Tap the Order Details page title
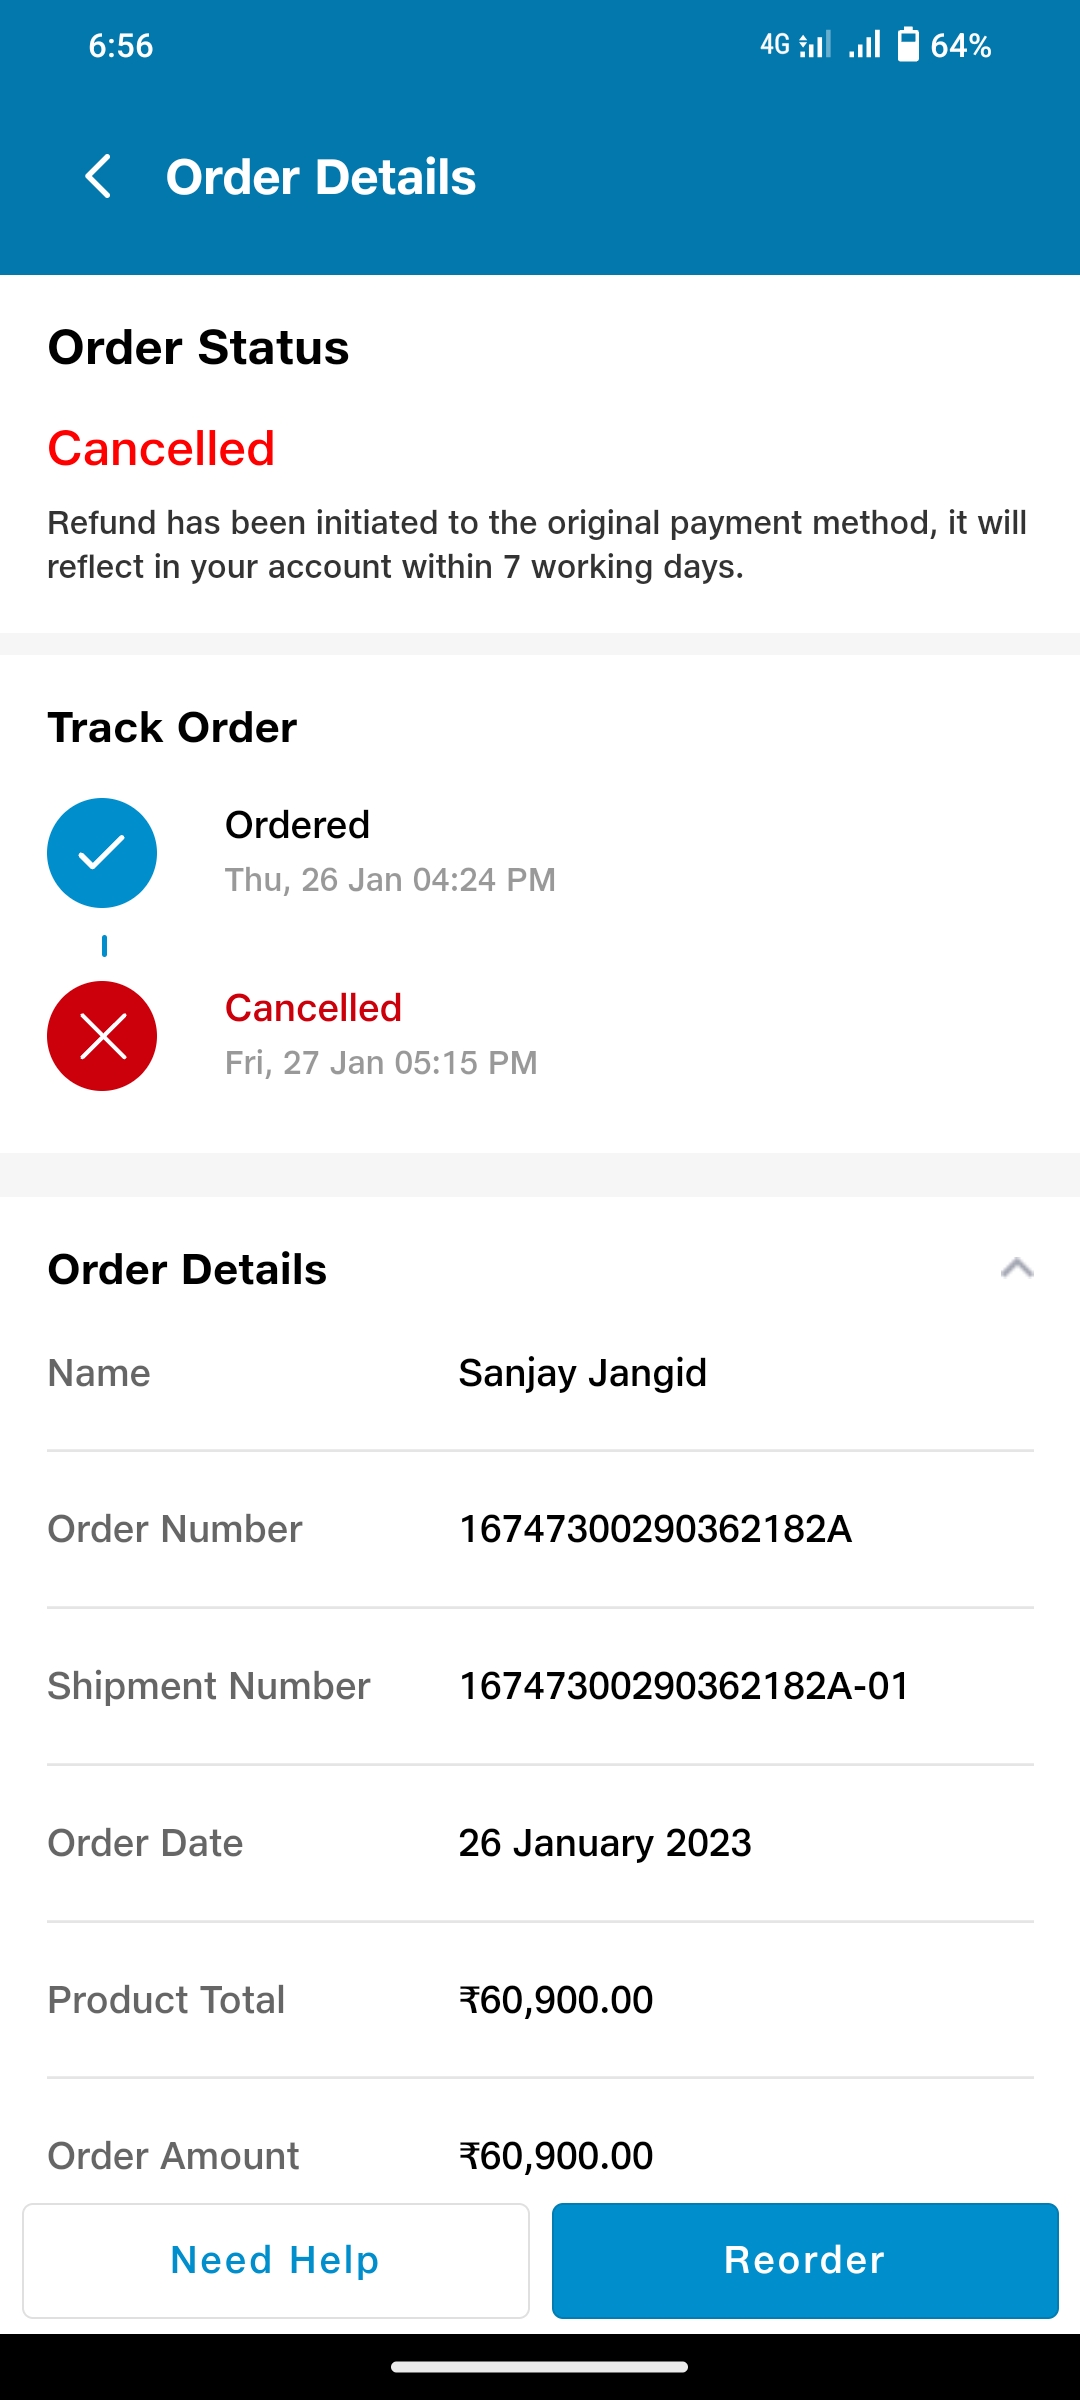 point(320,177)
